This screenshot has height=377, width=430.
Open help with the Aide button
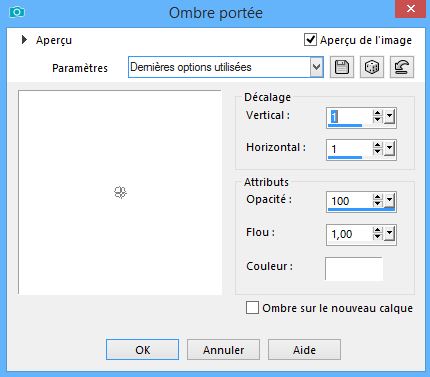[x=304, y=350]
